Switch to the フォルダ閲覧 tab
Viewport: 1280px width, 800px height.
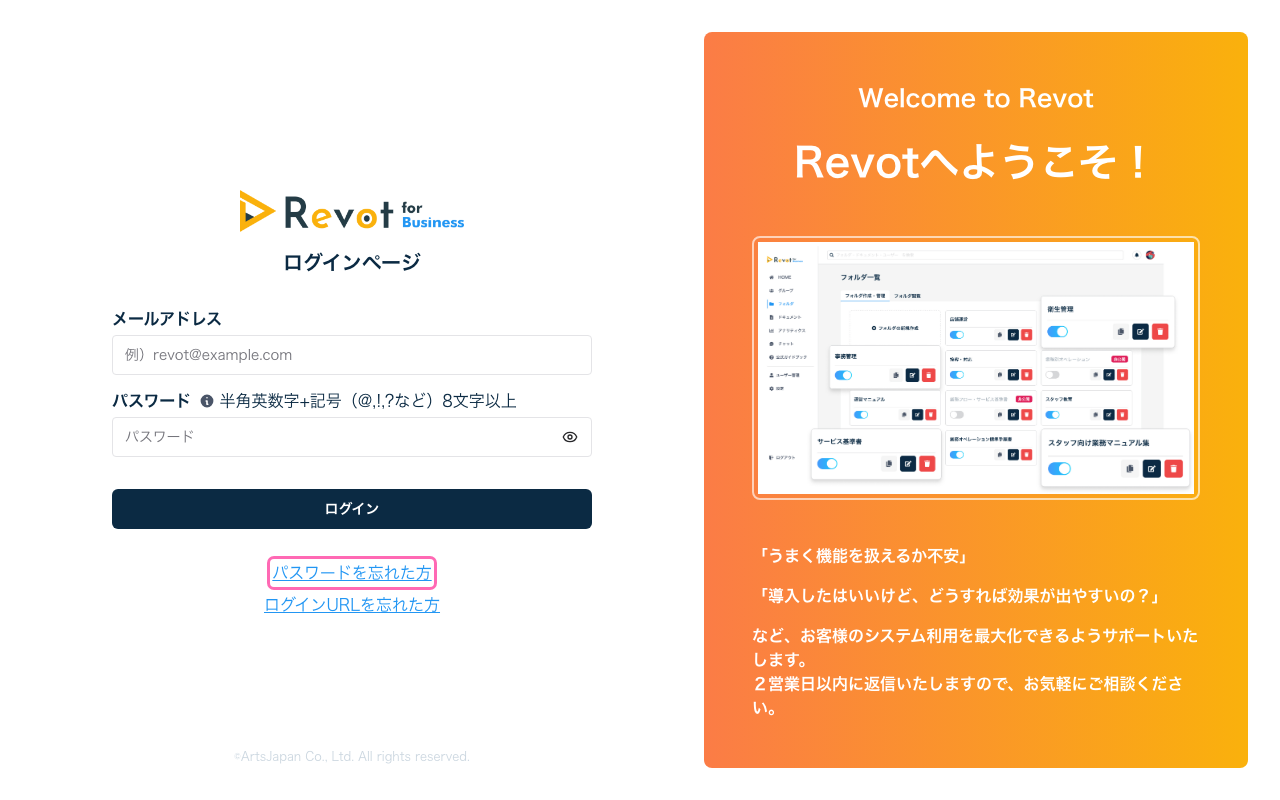908,296
